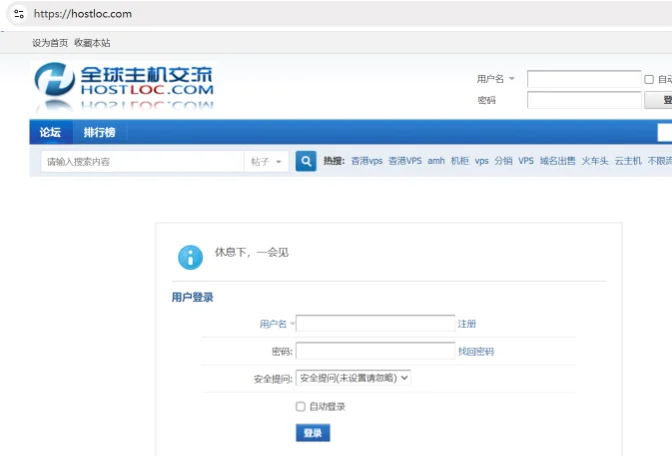Click hot search 香港VPS uppercase link

pyautogui.click(x=405, y=161)
